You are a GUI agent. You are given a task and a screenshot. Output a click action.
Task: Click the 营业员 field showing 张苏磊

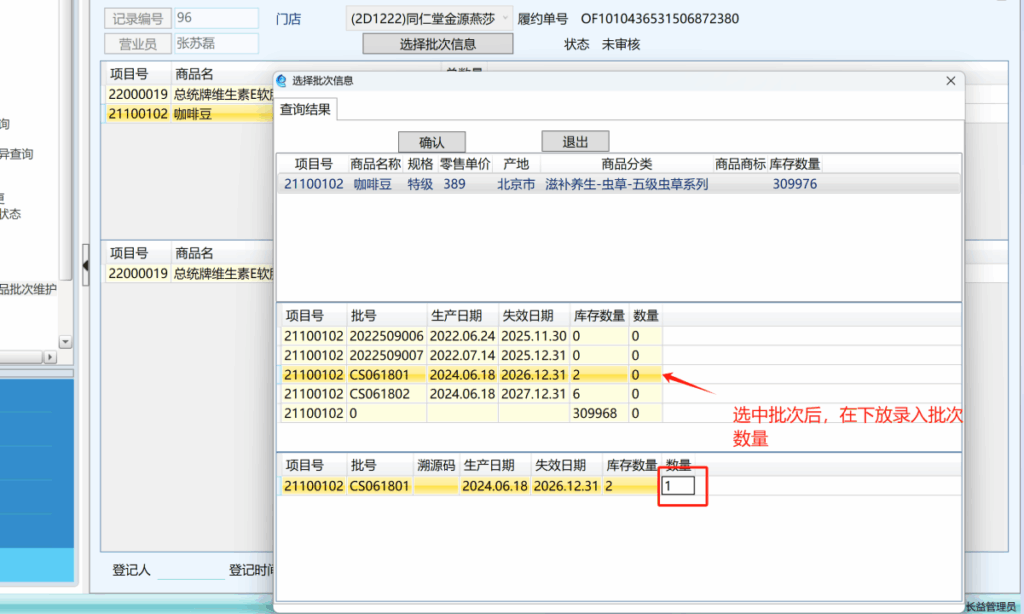click(x=215, y=43)
